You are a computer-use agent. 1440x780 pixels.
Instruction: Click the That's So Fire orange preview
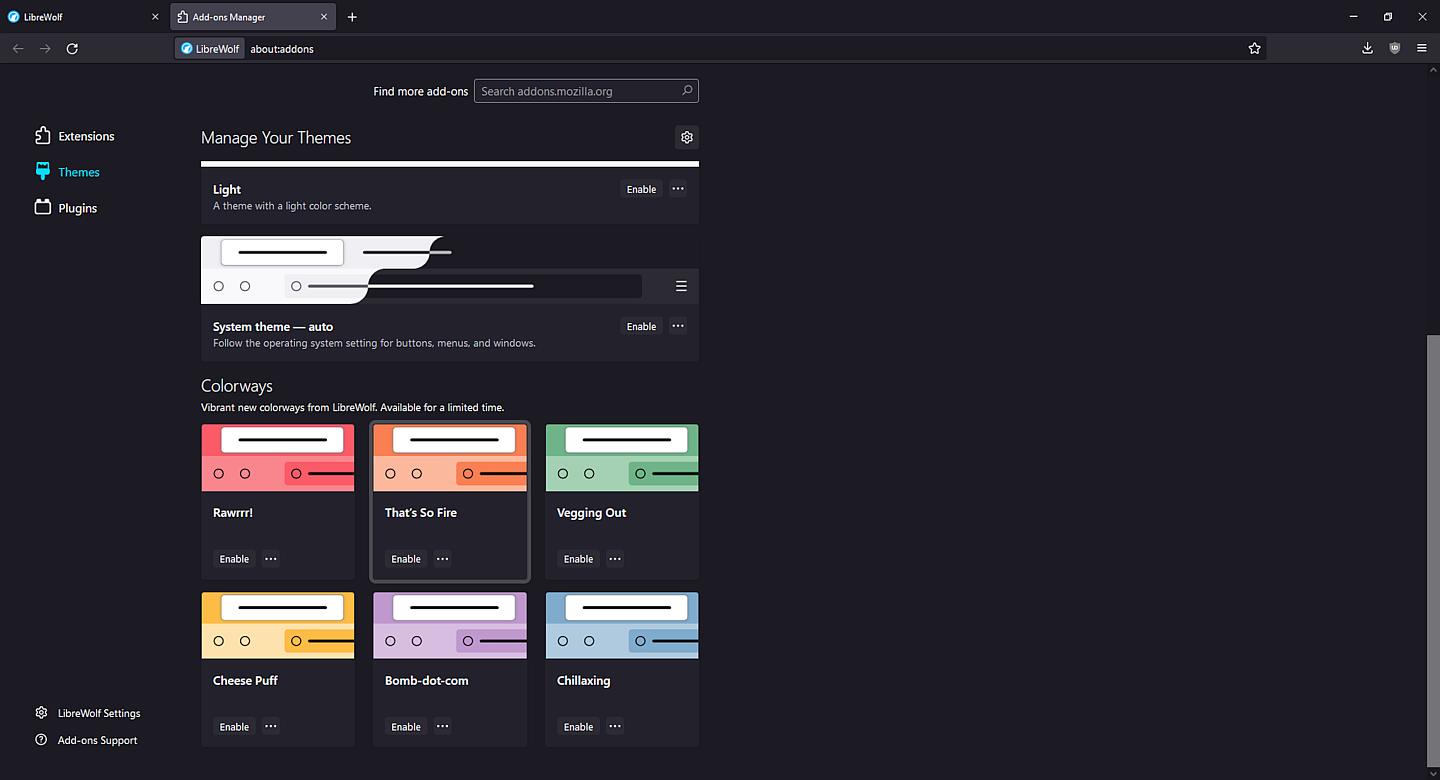[450, 458]
